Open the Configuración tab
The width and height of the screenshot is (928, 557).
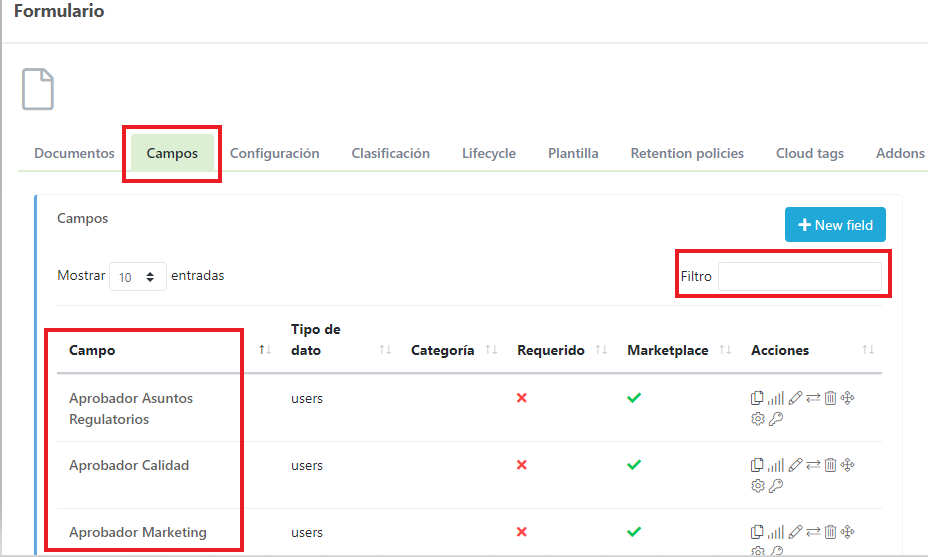(274, 154)
